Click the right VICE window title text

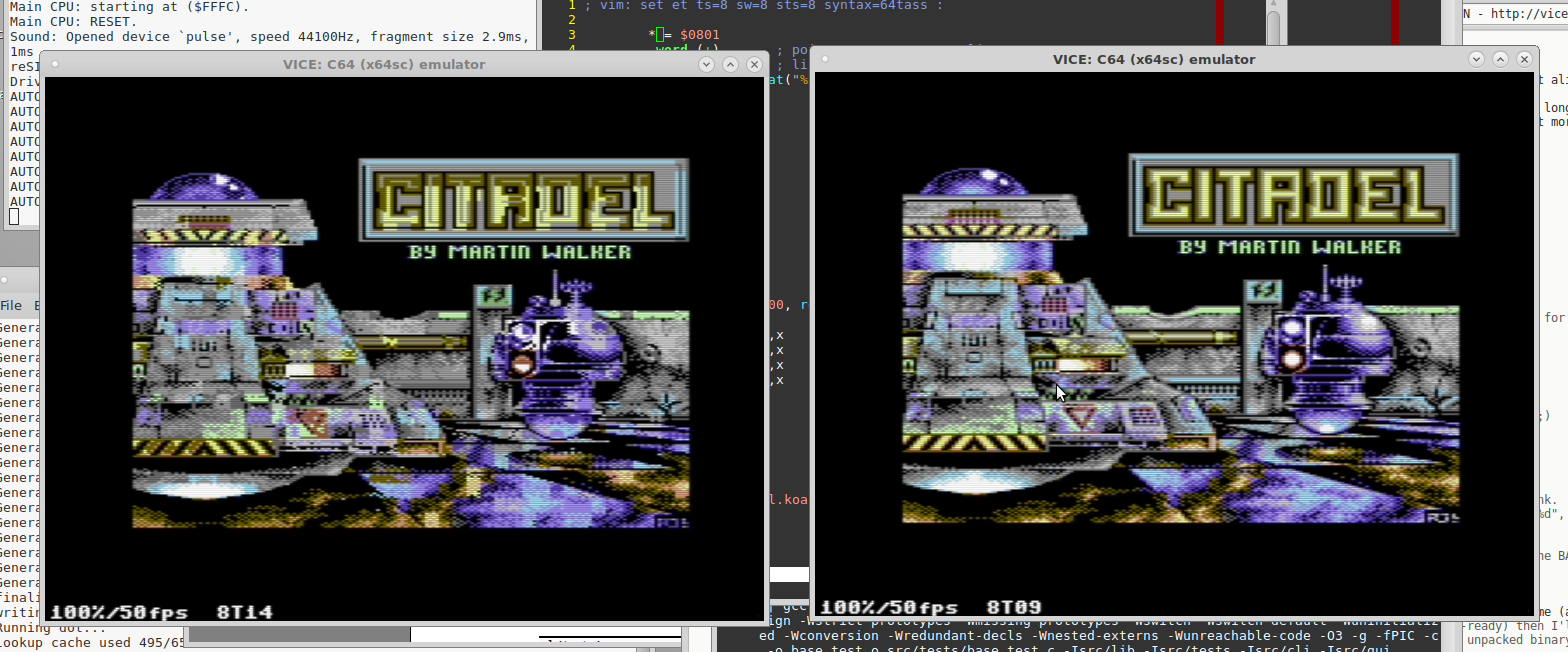[1154, 59]
